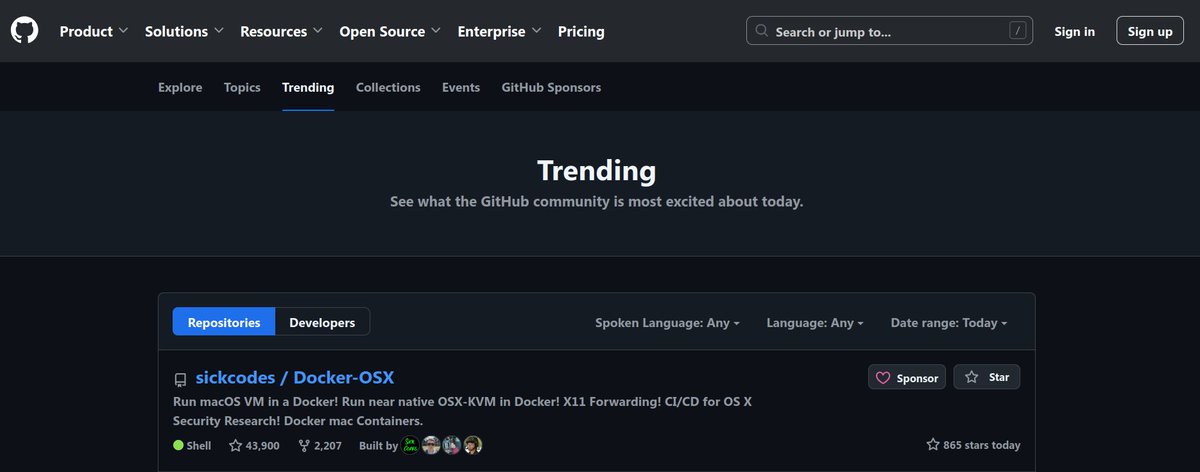This screenshot has width=1200, height=472.
Task: Open the Collections tab
Action: (388, 88)
